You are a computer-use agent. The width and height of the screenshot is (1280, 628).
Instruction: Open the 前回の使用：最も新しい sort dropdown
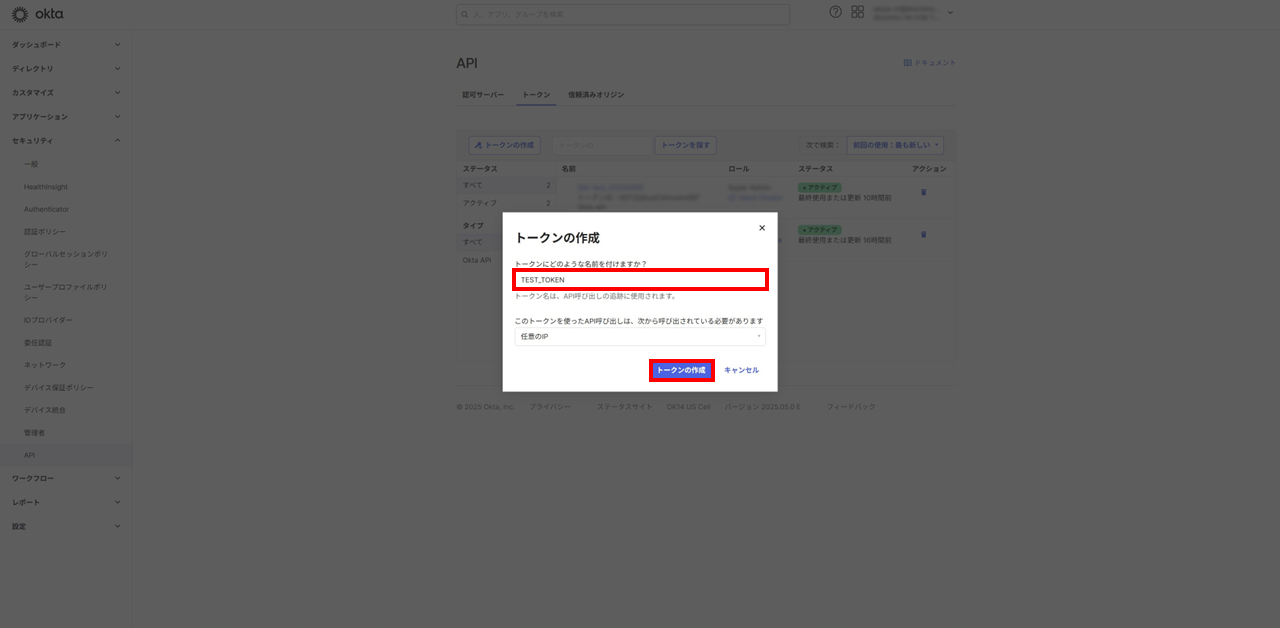tap(895, 145)
